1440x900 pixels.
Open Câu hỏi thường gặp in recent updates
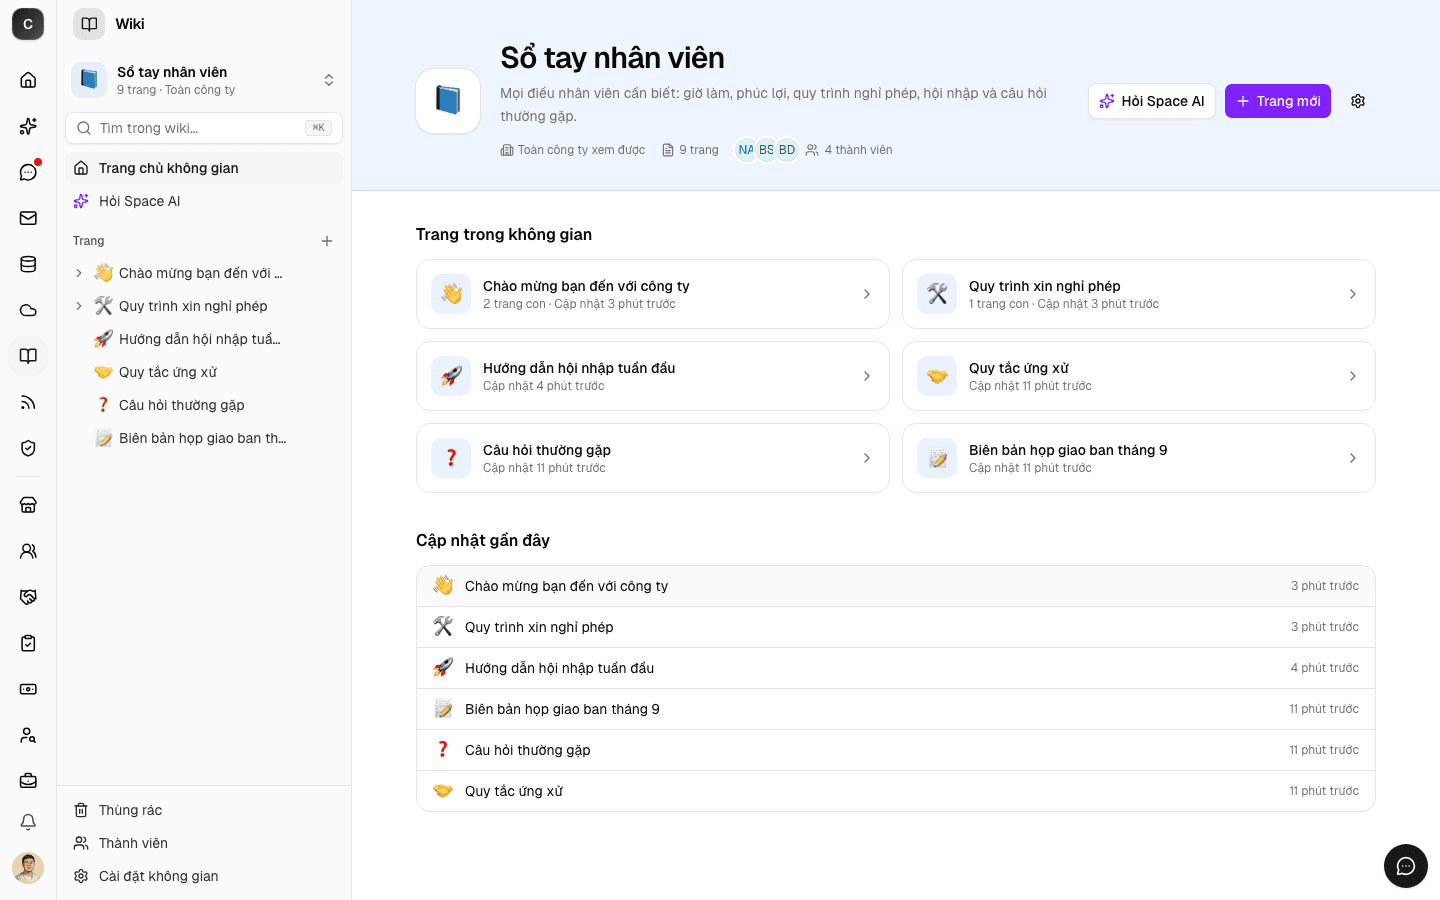pos(896,750)
